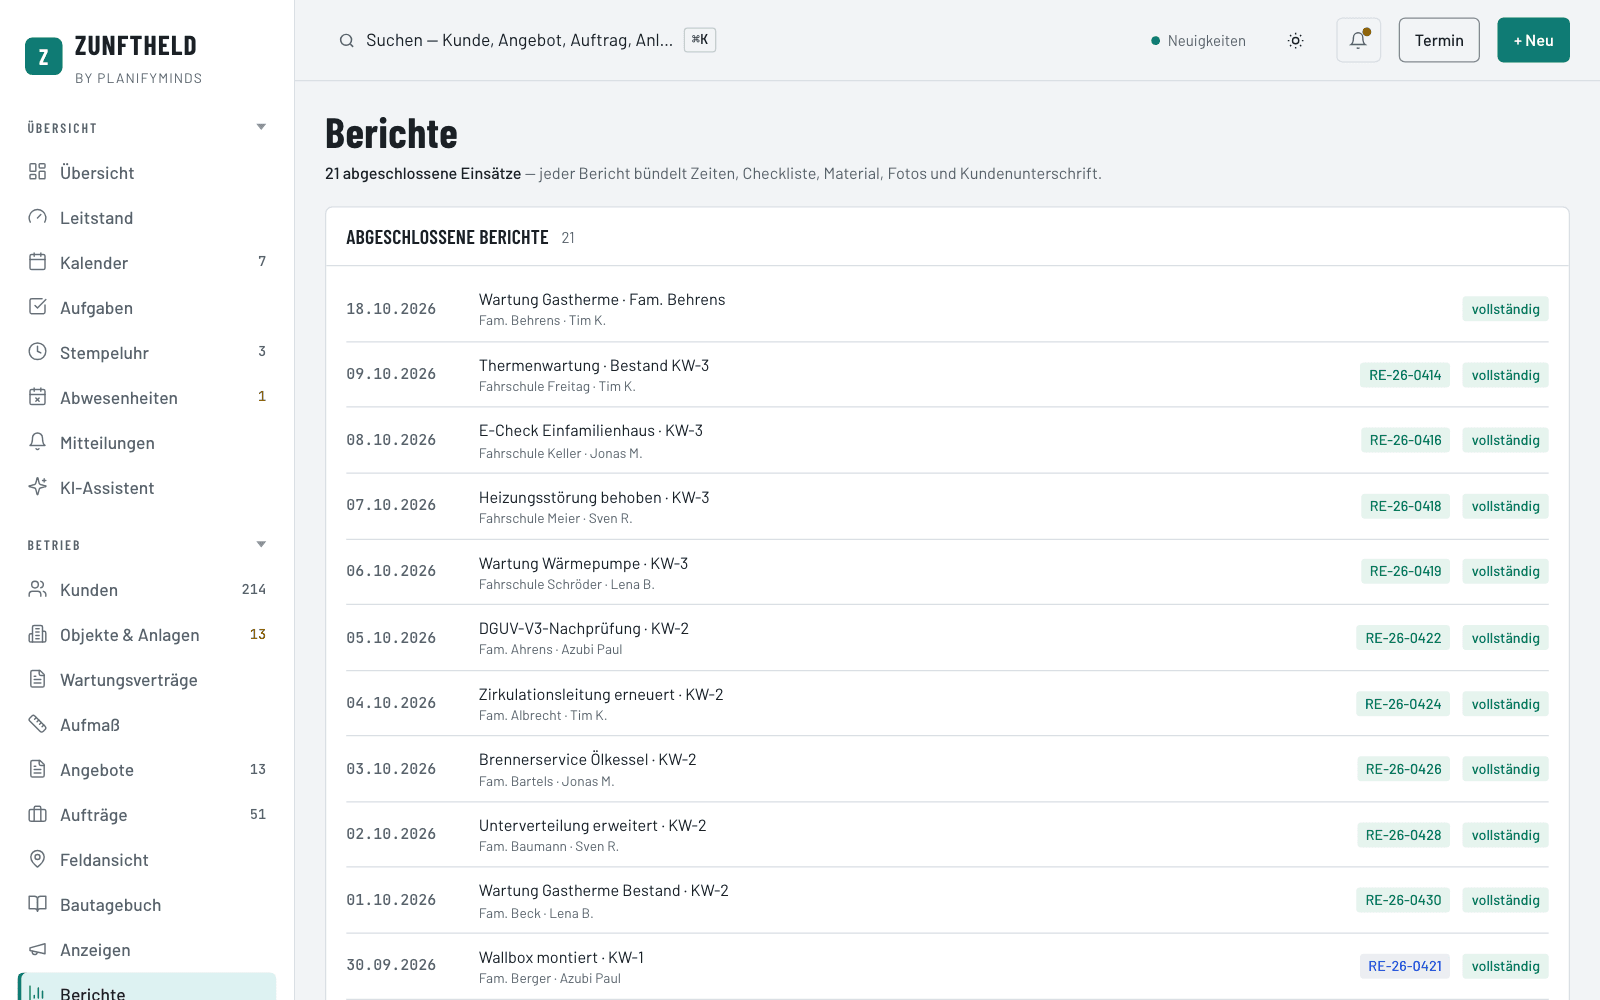
Task: Open the Aufmaß ruler icon
Action: [x=37, y=724]
